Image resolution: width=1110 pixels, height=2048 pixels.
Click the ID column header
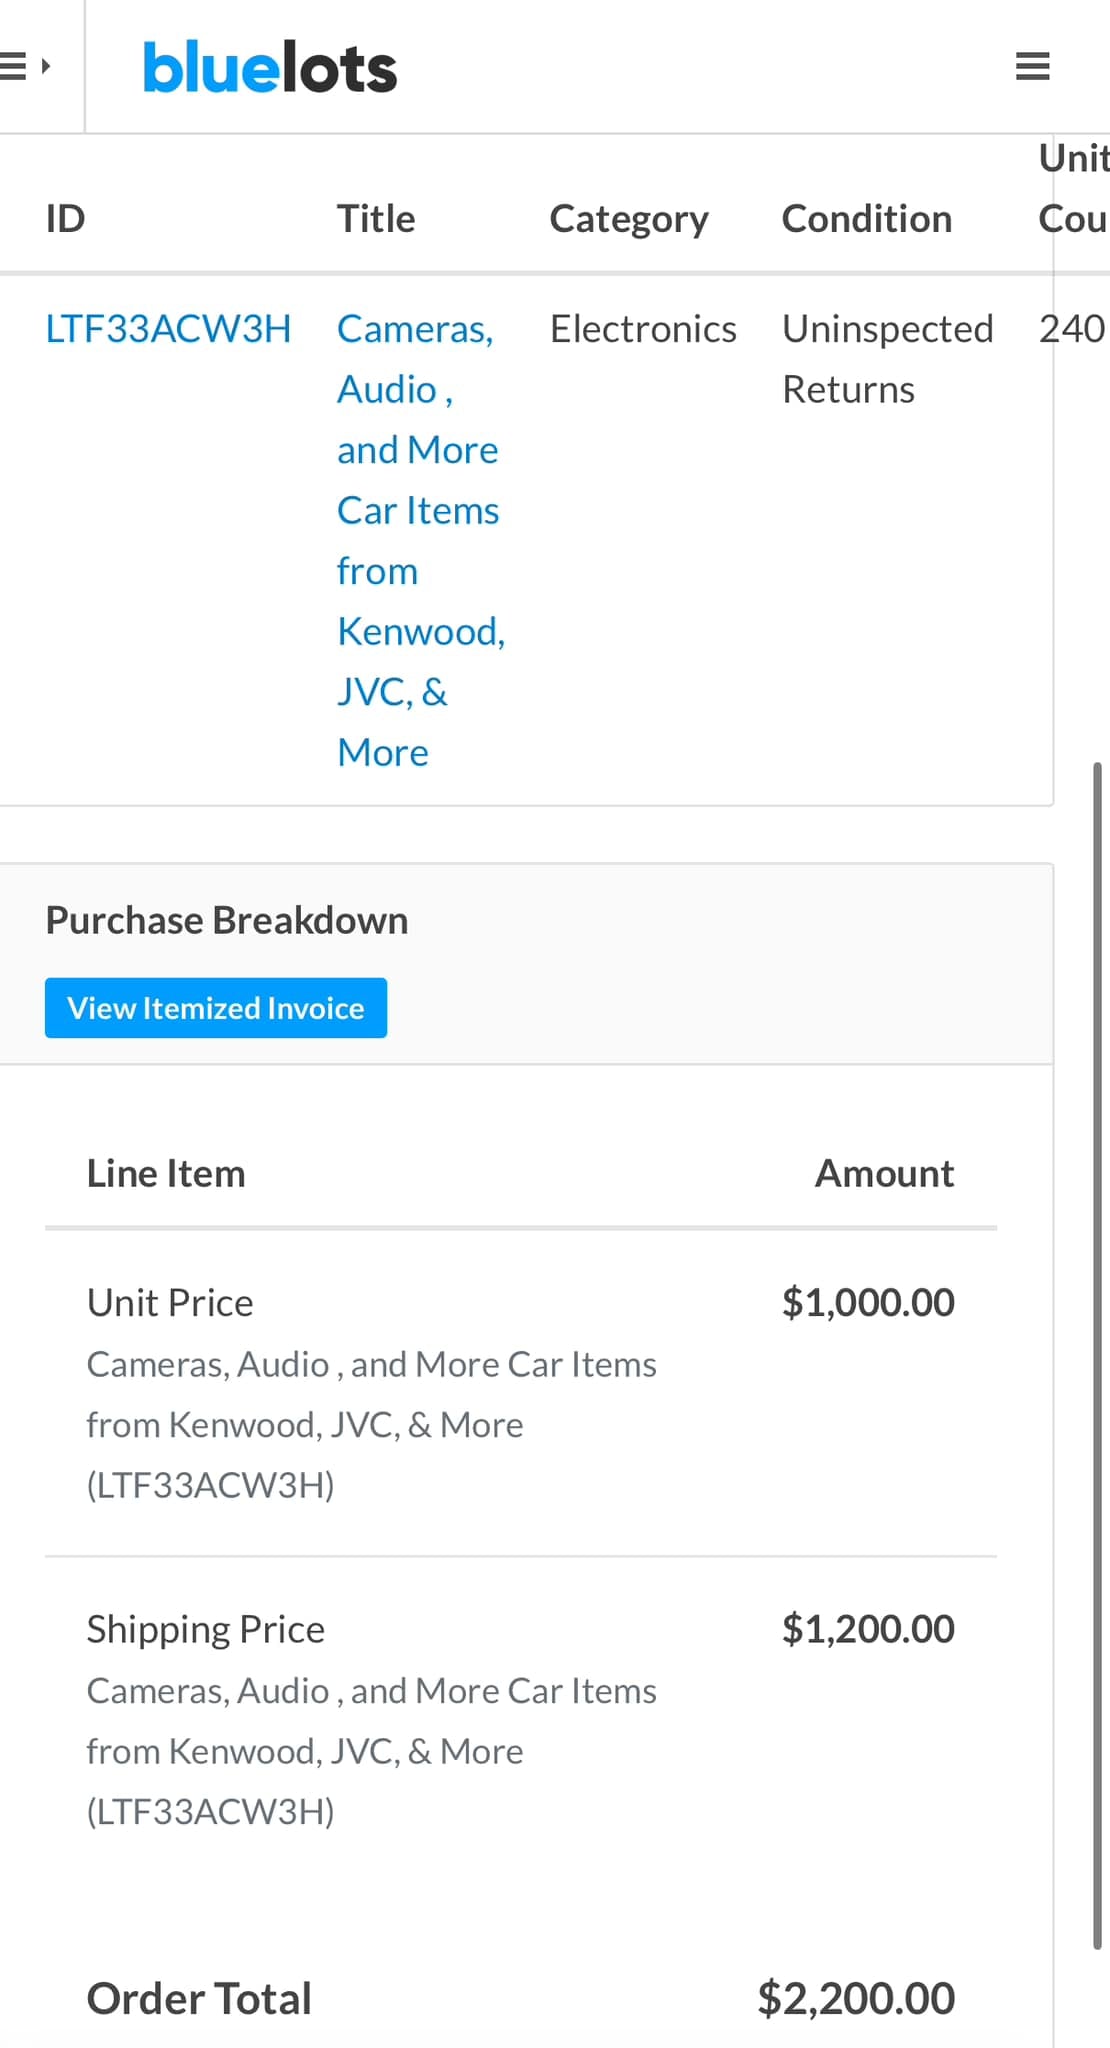pyautogui.click(x=66, y=219)
